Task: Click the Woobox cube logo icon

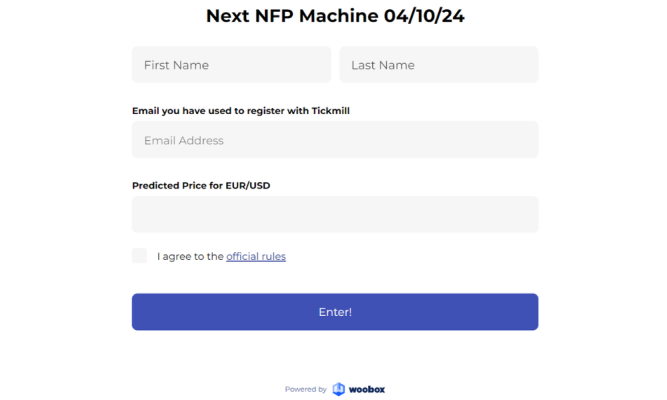Action: coord(339,389)
